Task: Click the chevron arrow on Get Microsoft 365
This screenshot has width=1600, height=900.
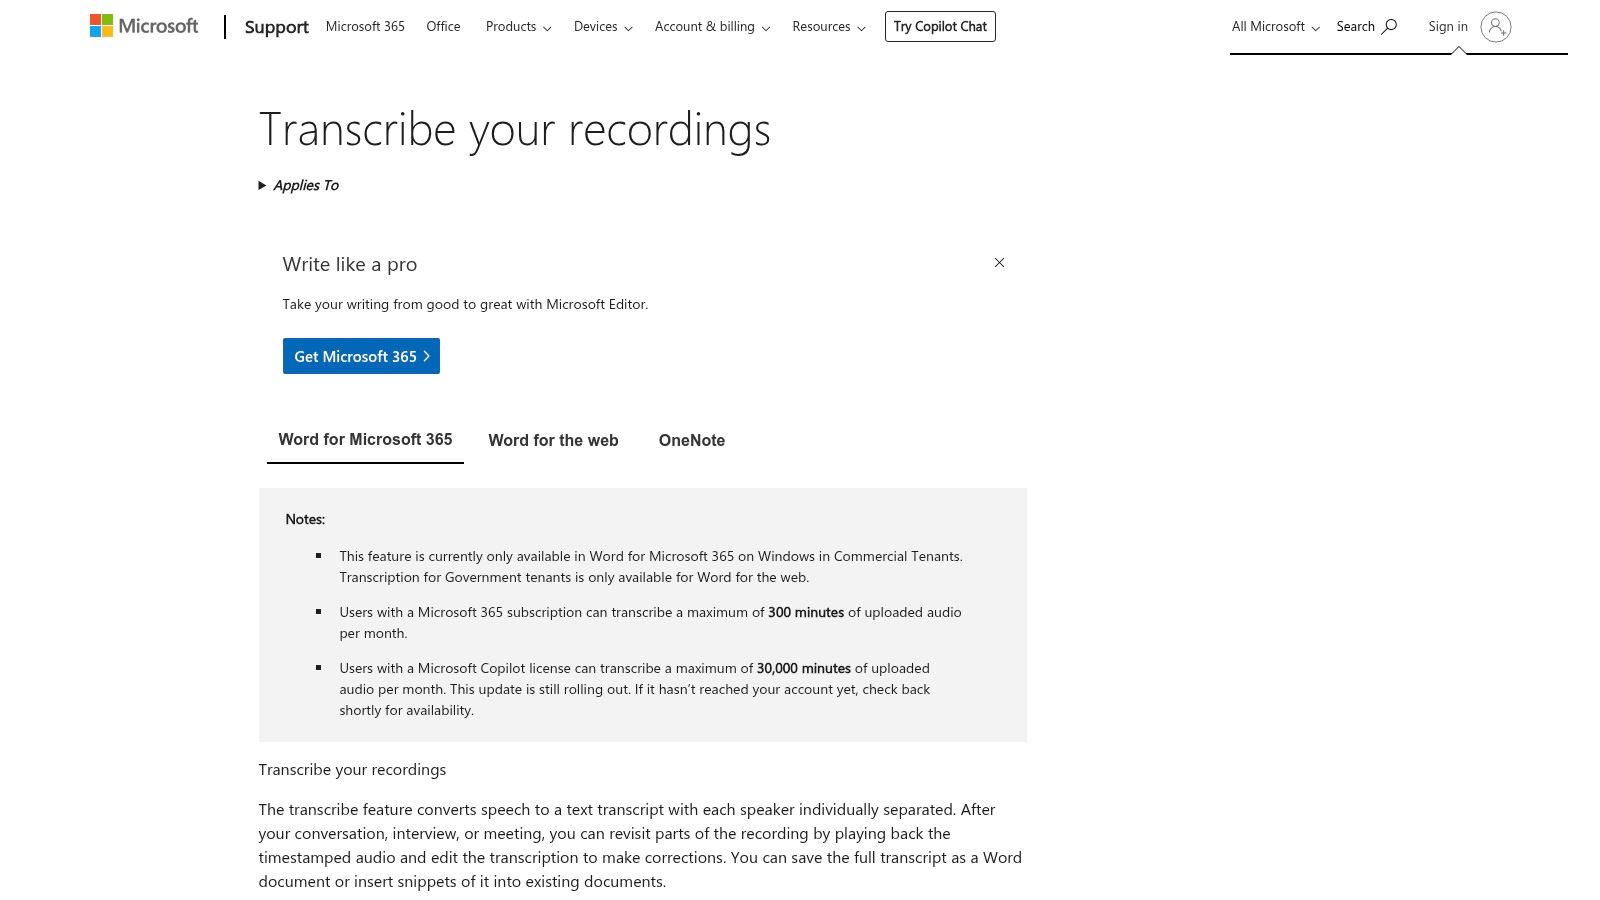Action: (x=427, y=356)
